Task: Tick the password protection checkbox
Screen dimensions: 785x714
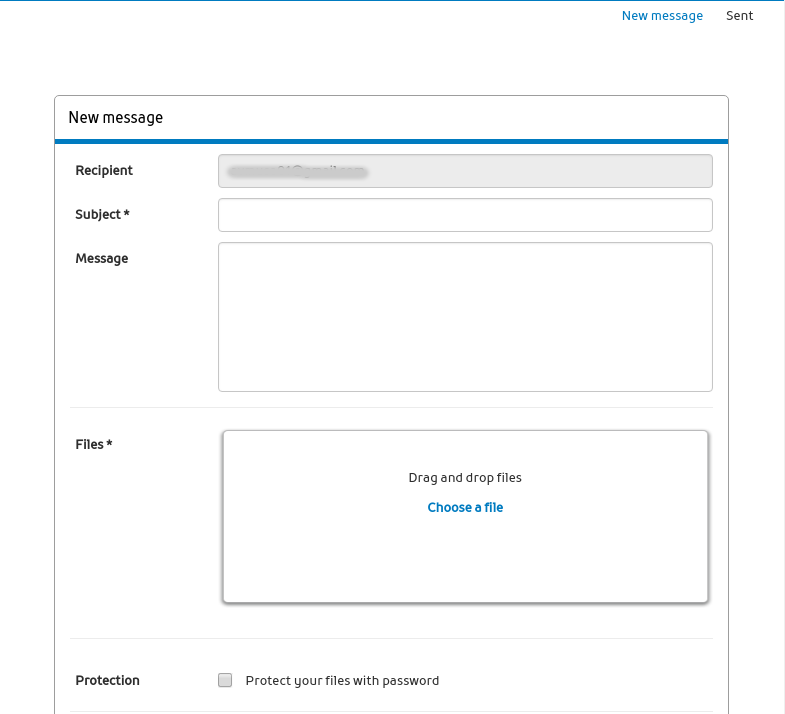Action: 225,680
